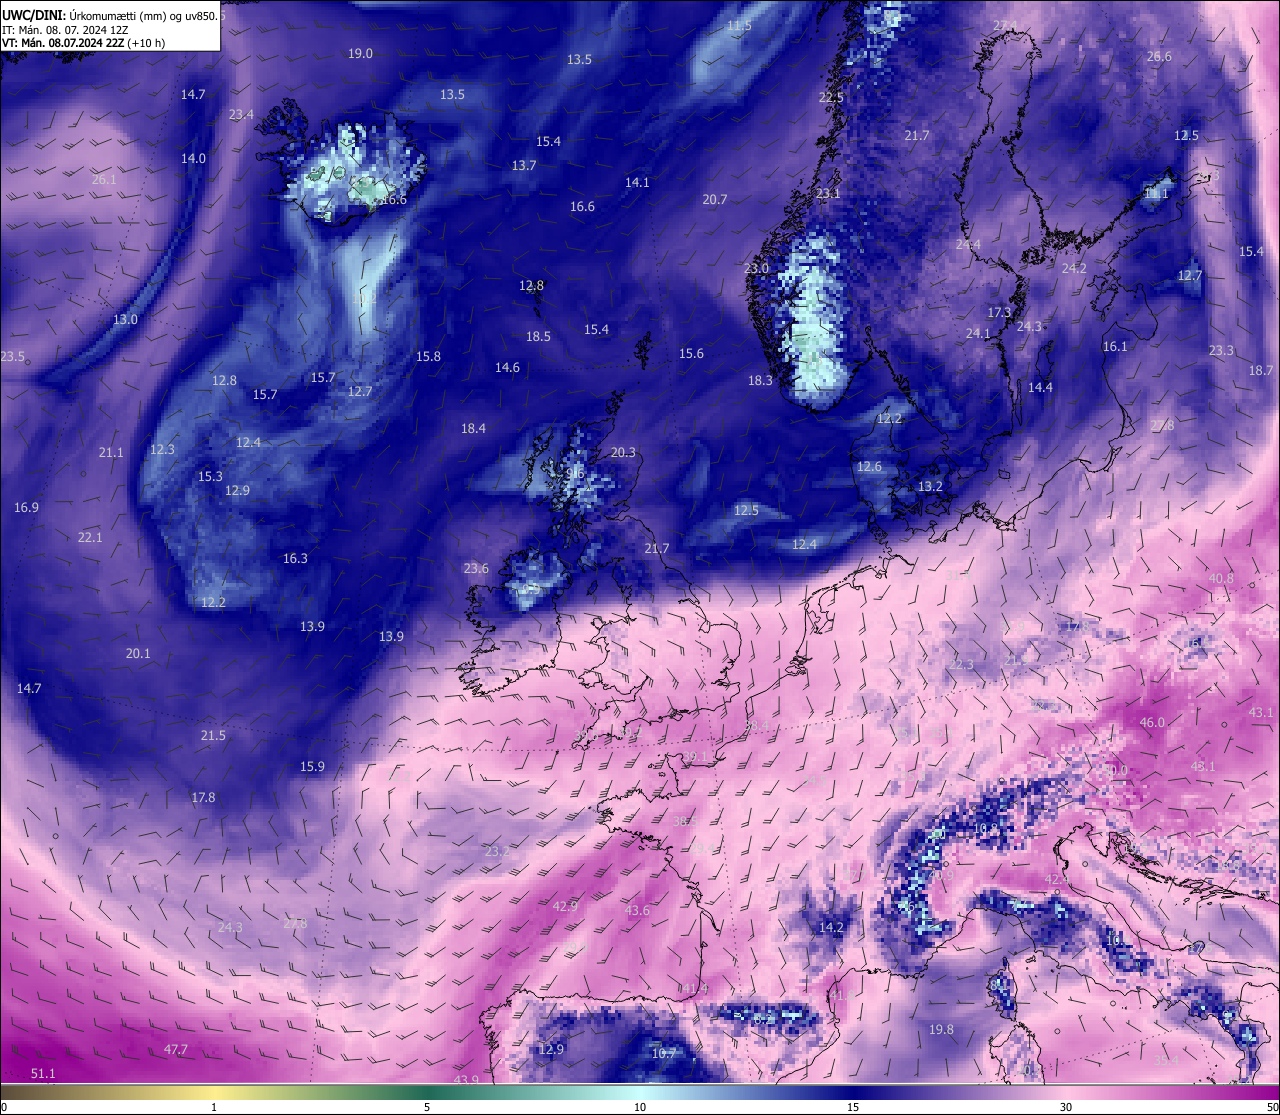The height and width of the screenshot is (1115, 1280).
Task: Click the 22.1 value label
Action: pyautogui.click(x=90, y=537)
